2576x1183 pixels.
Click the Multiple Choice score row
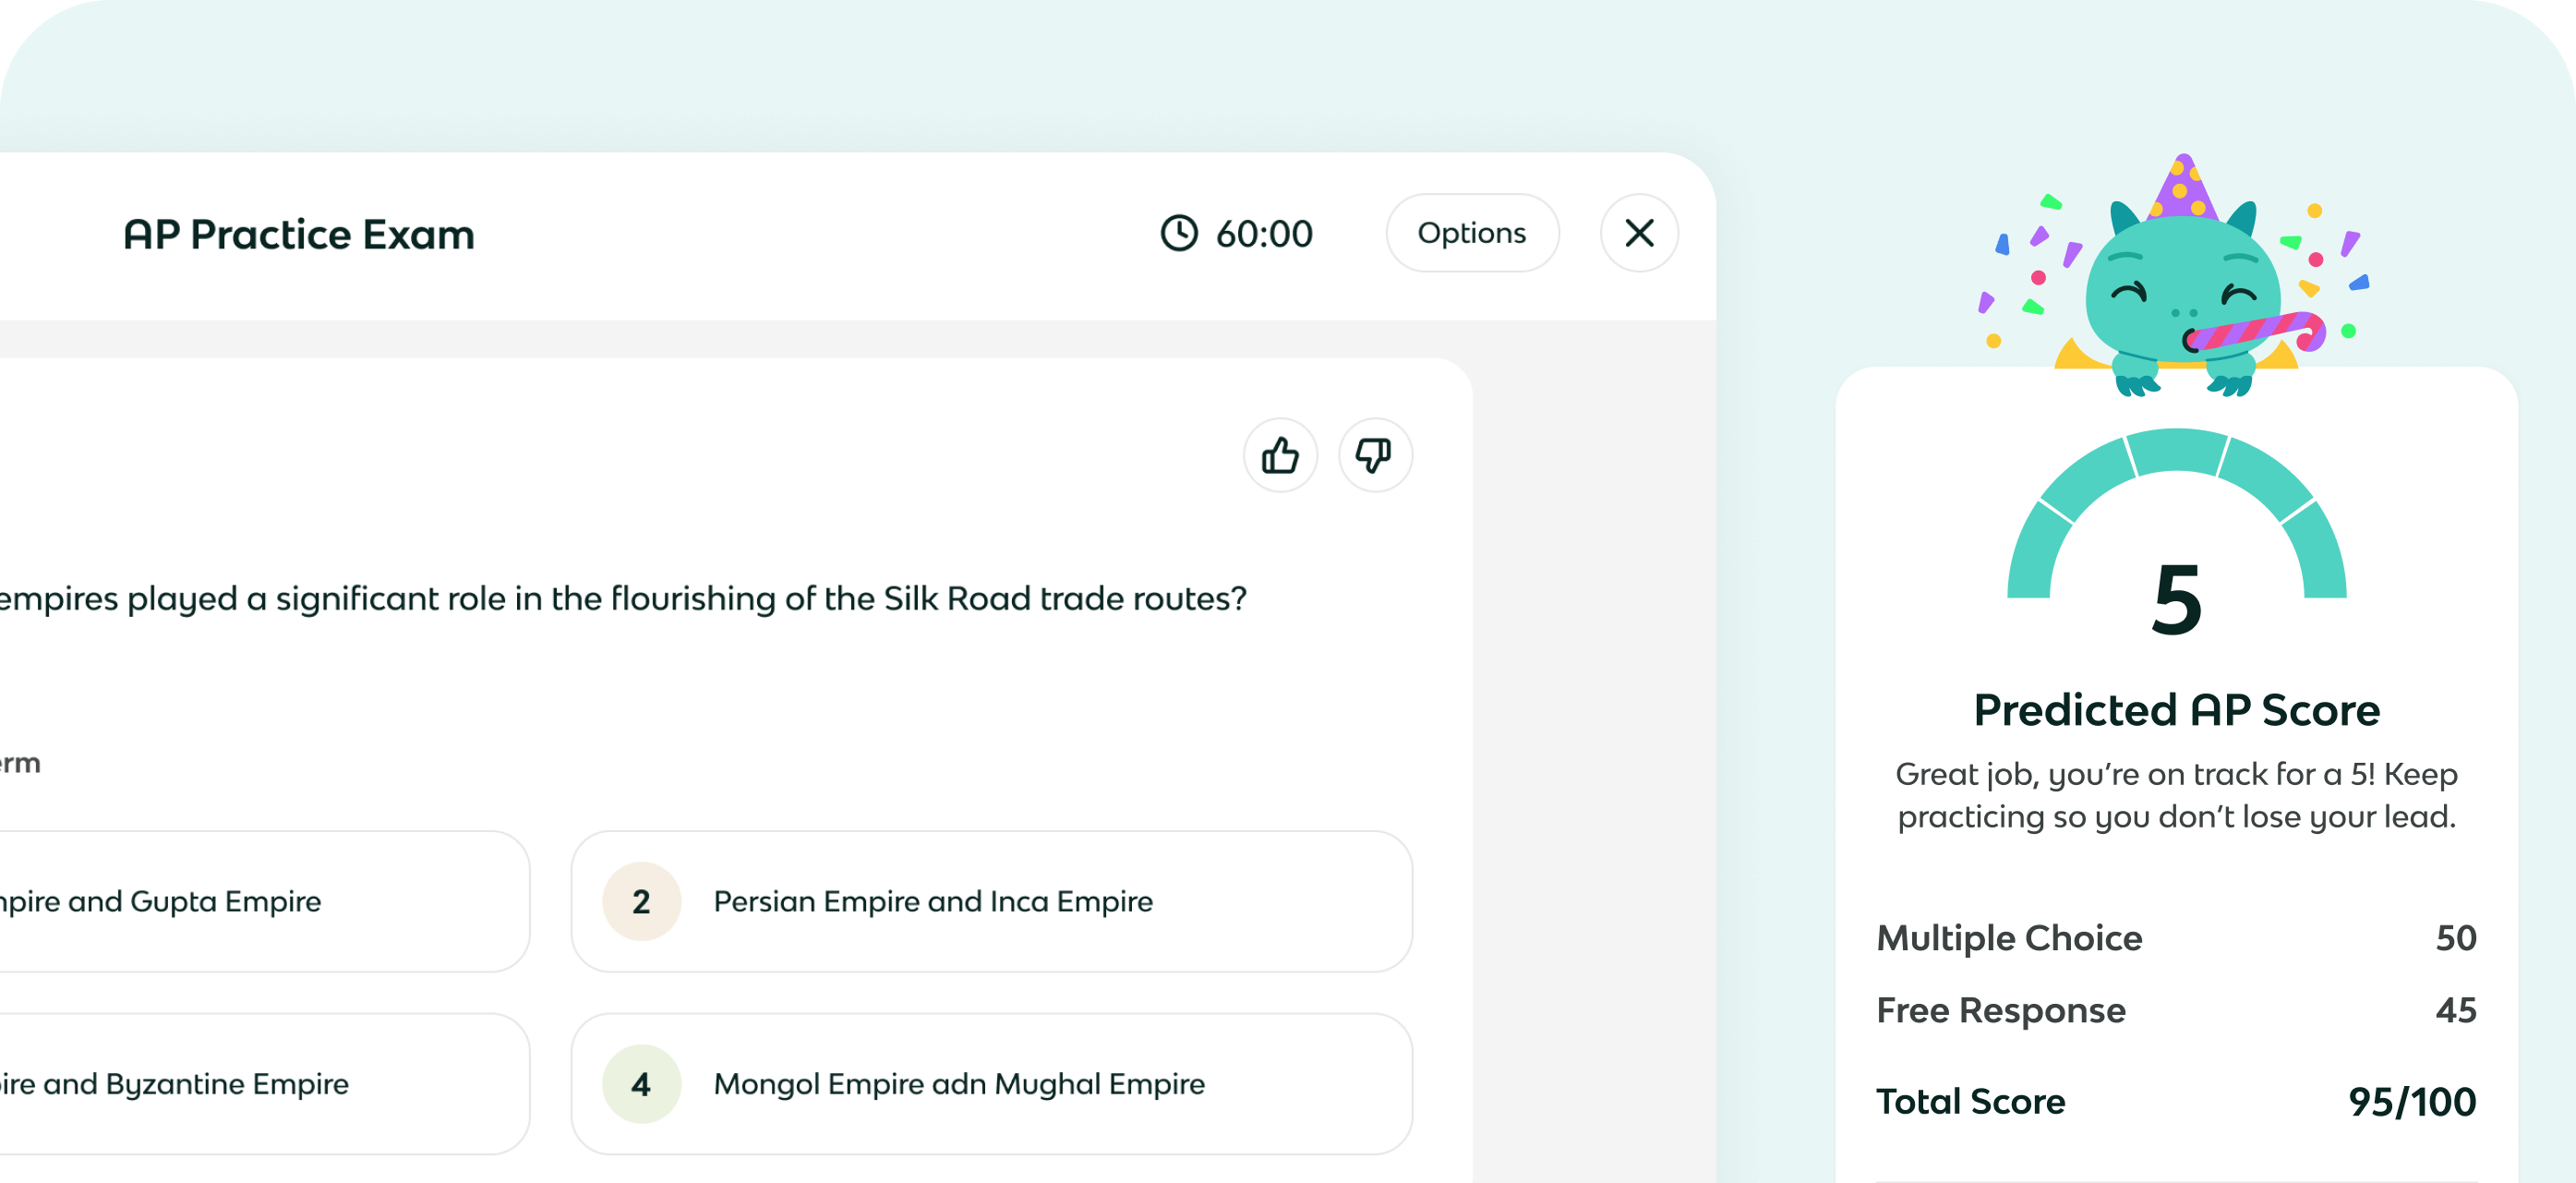tap(2176, 938)
